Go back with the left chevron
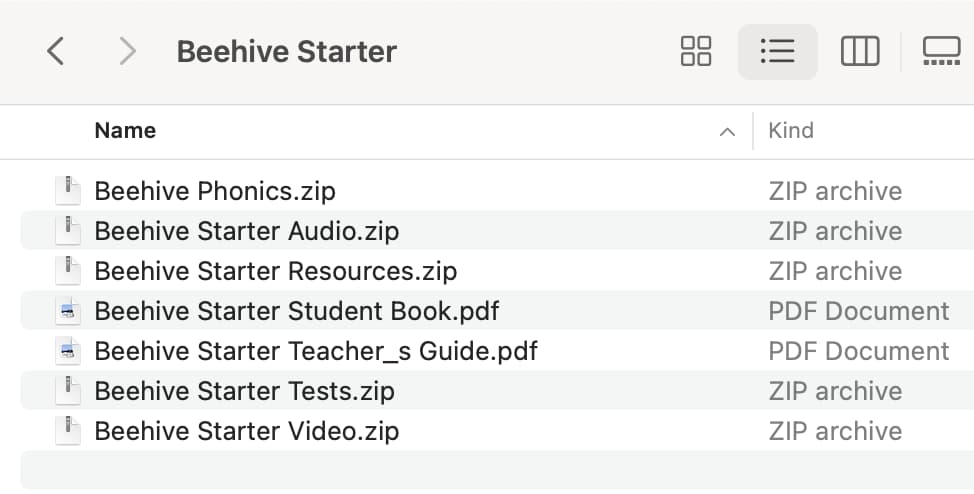Image resolution: width=974 pixels, height=494 pixels. (55, 51)
